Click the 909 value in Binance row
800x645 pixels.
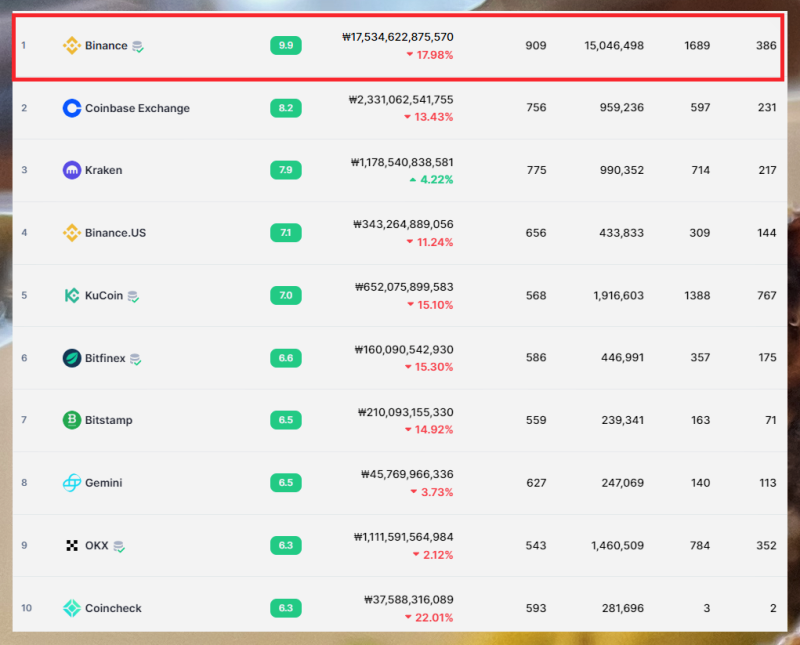tap(536, 46)
